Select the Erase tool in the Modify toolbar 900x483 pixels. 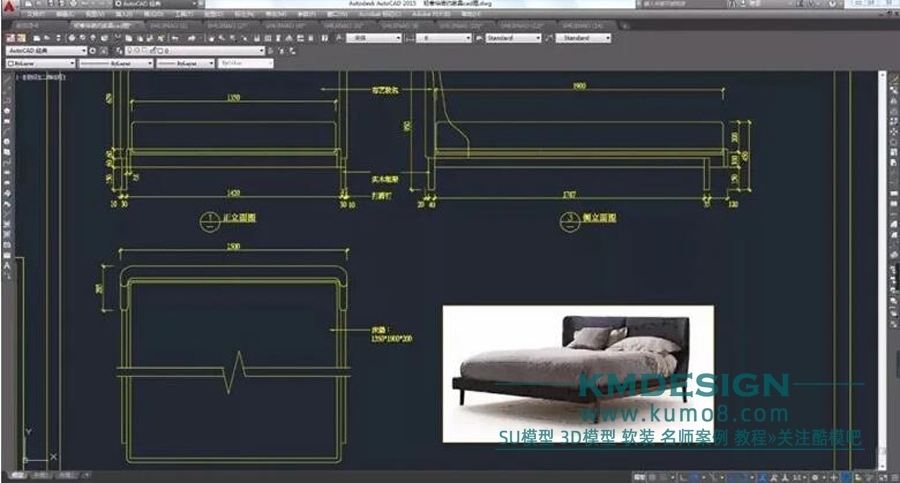click(x=893, y=76)
